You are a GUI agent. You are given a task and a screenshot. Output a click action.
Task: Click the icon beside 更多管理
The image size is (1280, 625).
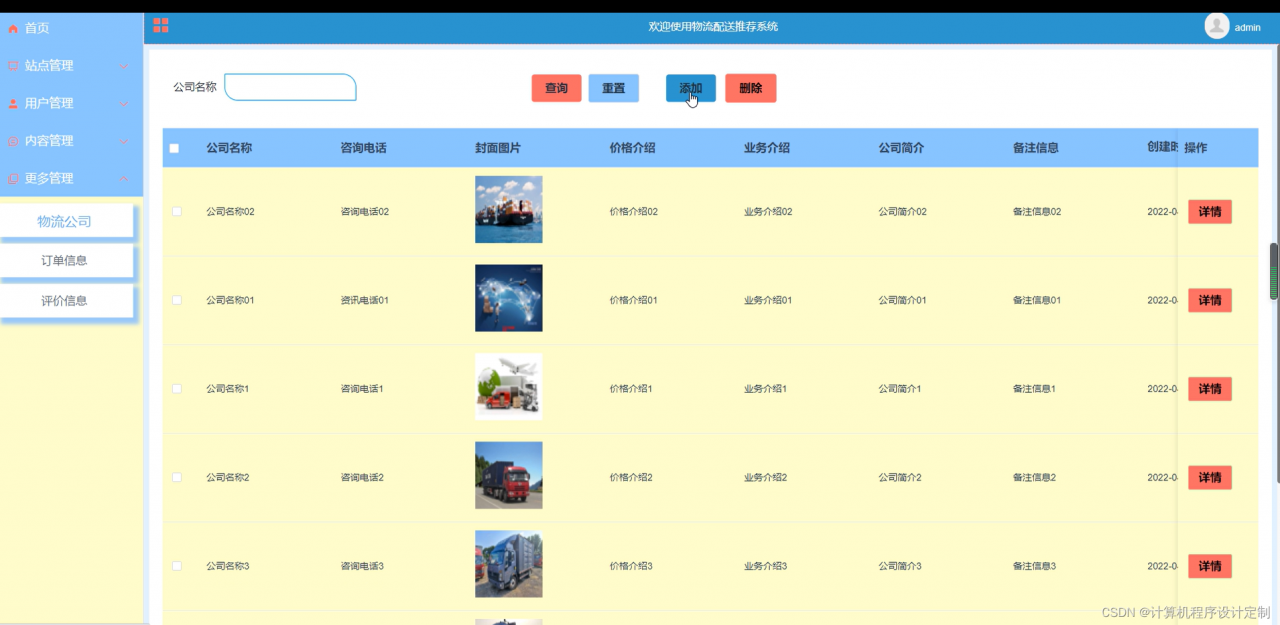click(13, 179)
